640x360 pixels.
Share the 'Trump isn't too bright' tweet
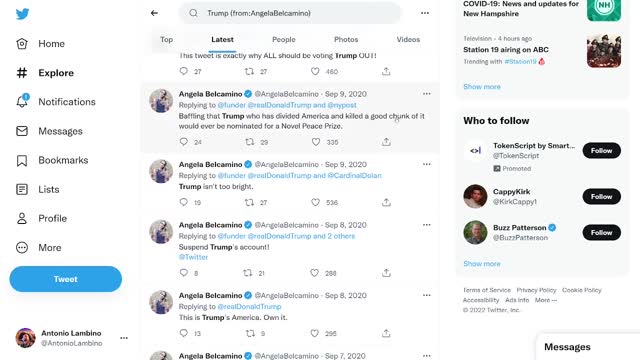[x=386, y=202]
